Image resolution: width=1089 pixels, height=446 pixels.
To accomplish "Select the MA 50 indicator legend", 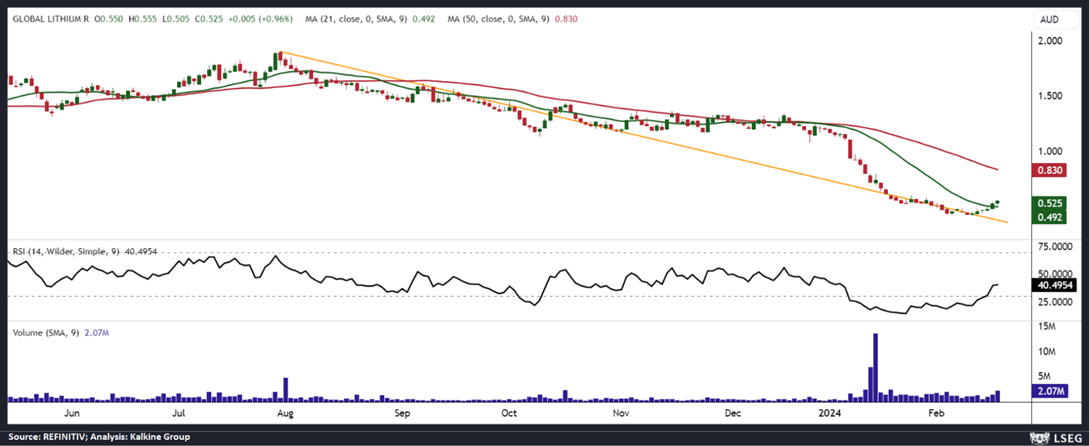I will 513,19.
